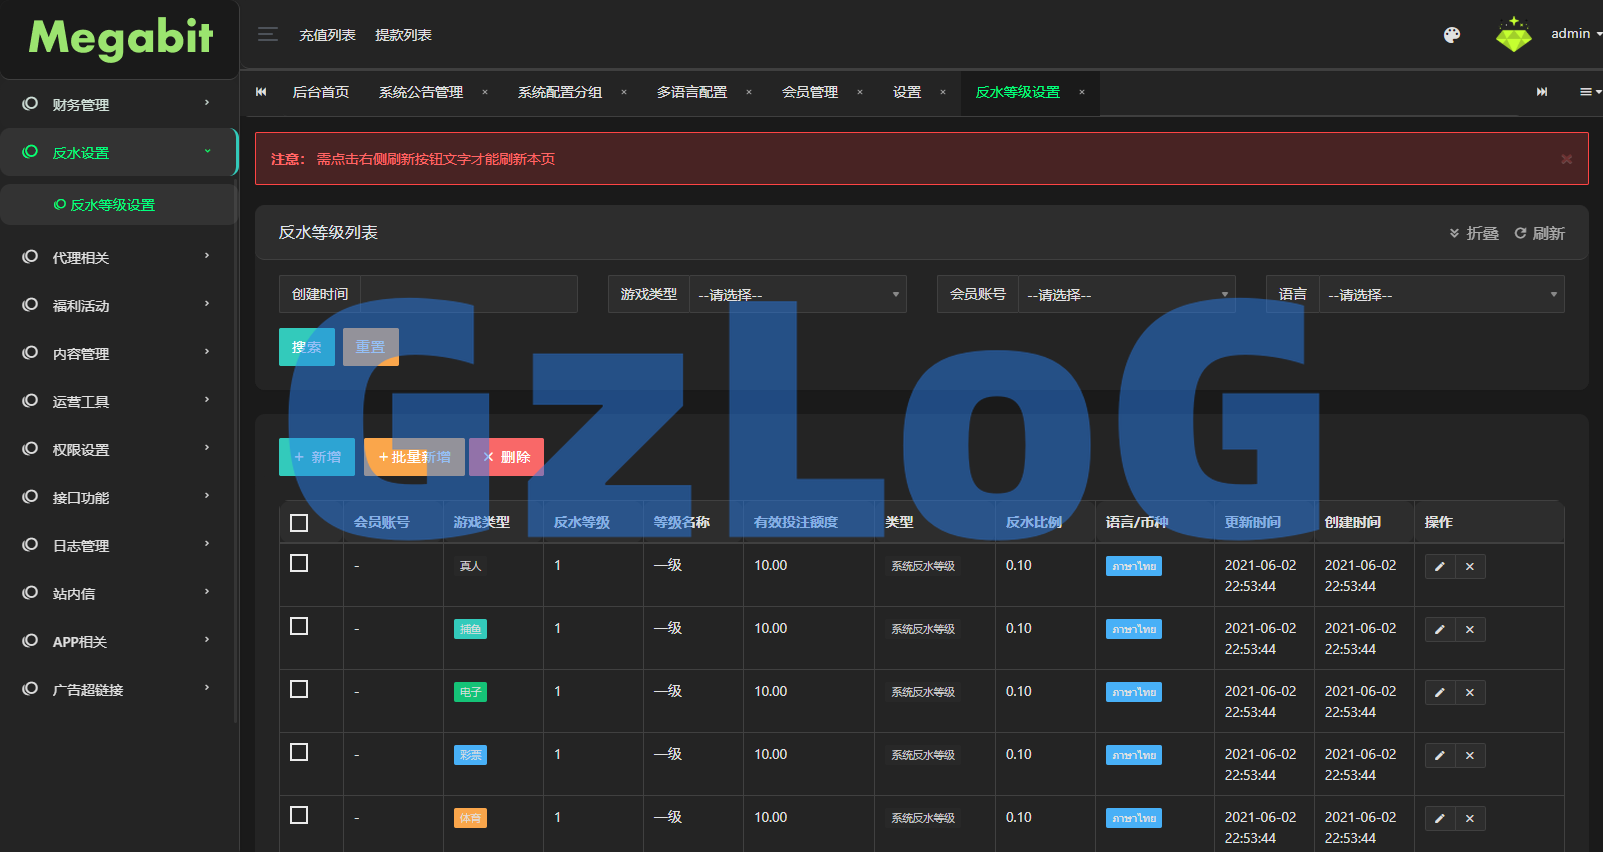
Task: Click the hamburger menu collapse icon
Action: tap(267, 35)
